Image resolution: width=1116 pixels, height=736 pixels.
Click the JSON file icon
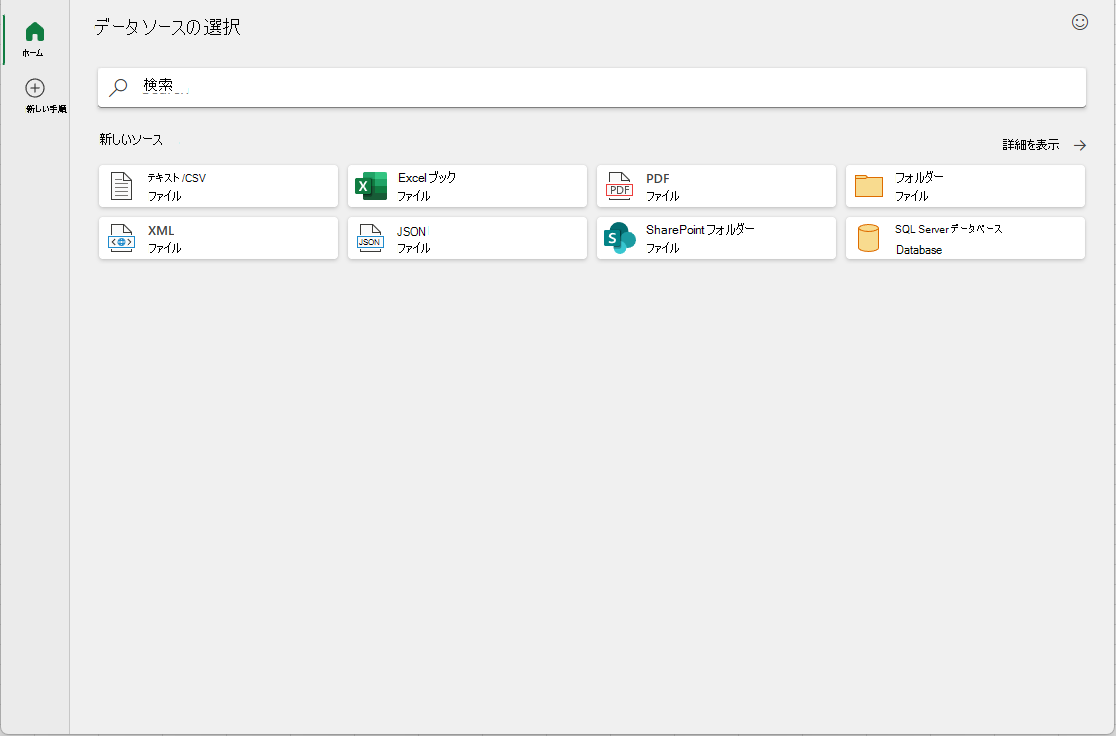click(370, 238)
